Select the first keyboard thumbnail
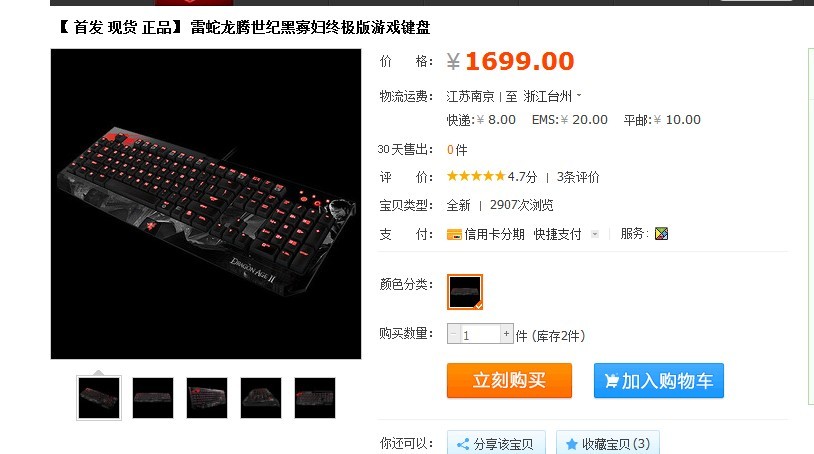 click(x=99, y=397)
